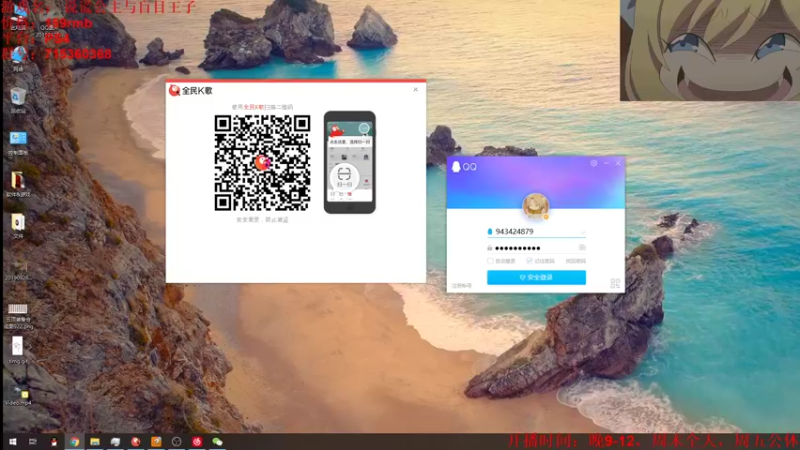This screenshot has width=800, height=450.
Task: Open the Network desktop icon
Action: [18, 58]
